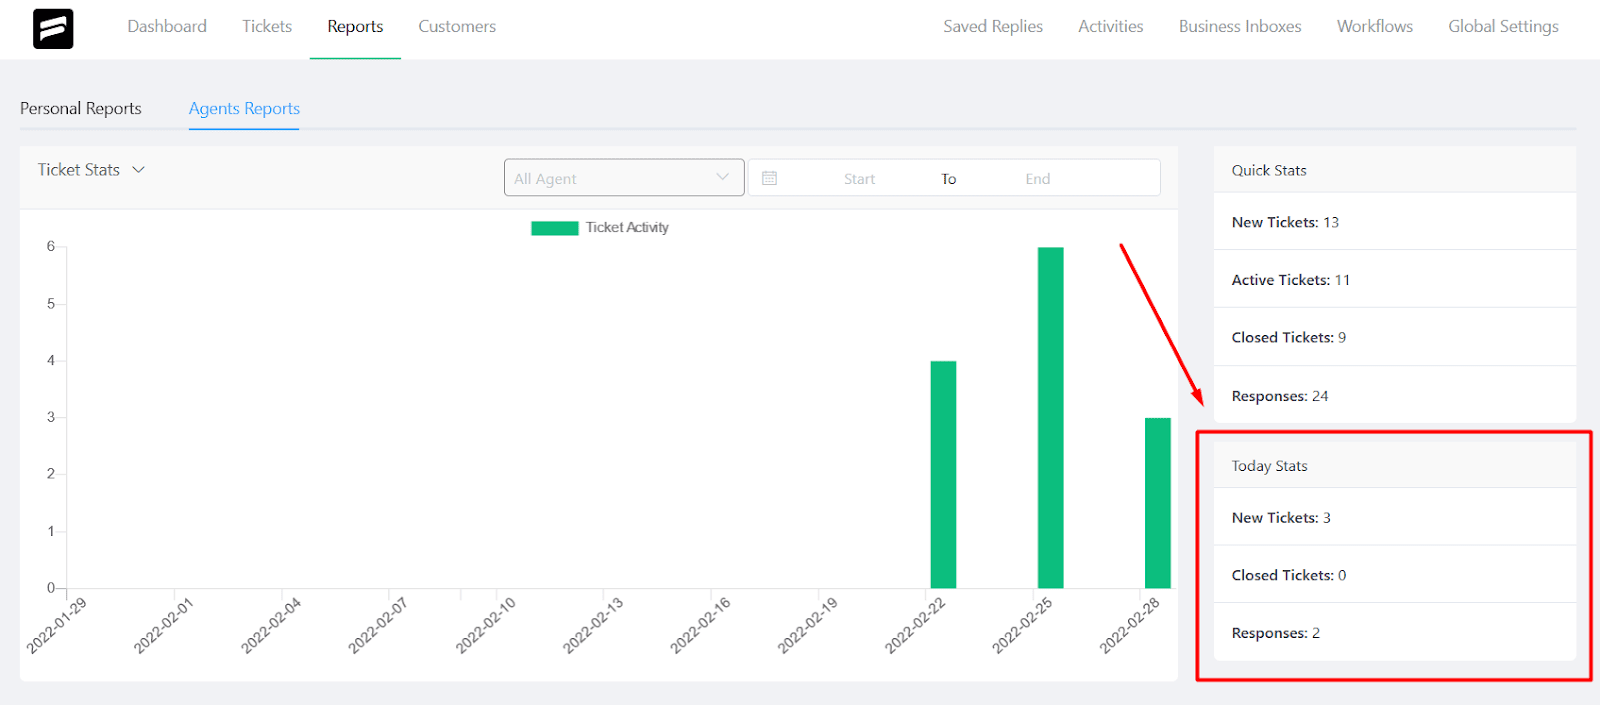Image resolution: width=1600 pixels, height=705 pixels.
Task: Open Activities in top navigation
Action: click(1110, 26)
